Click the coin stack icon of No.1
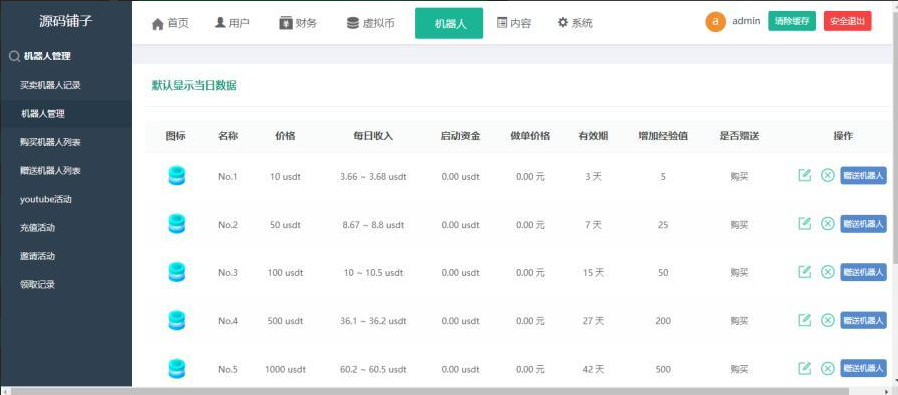The height and width of the screenshot is (395, 898). 176,176
